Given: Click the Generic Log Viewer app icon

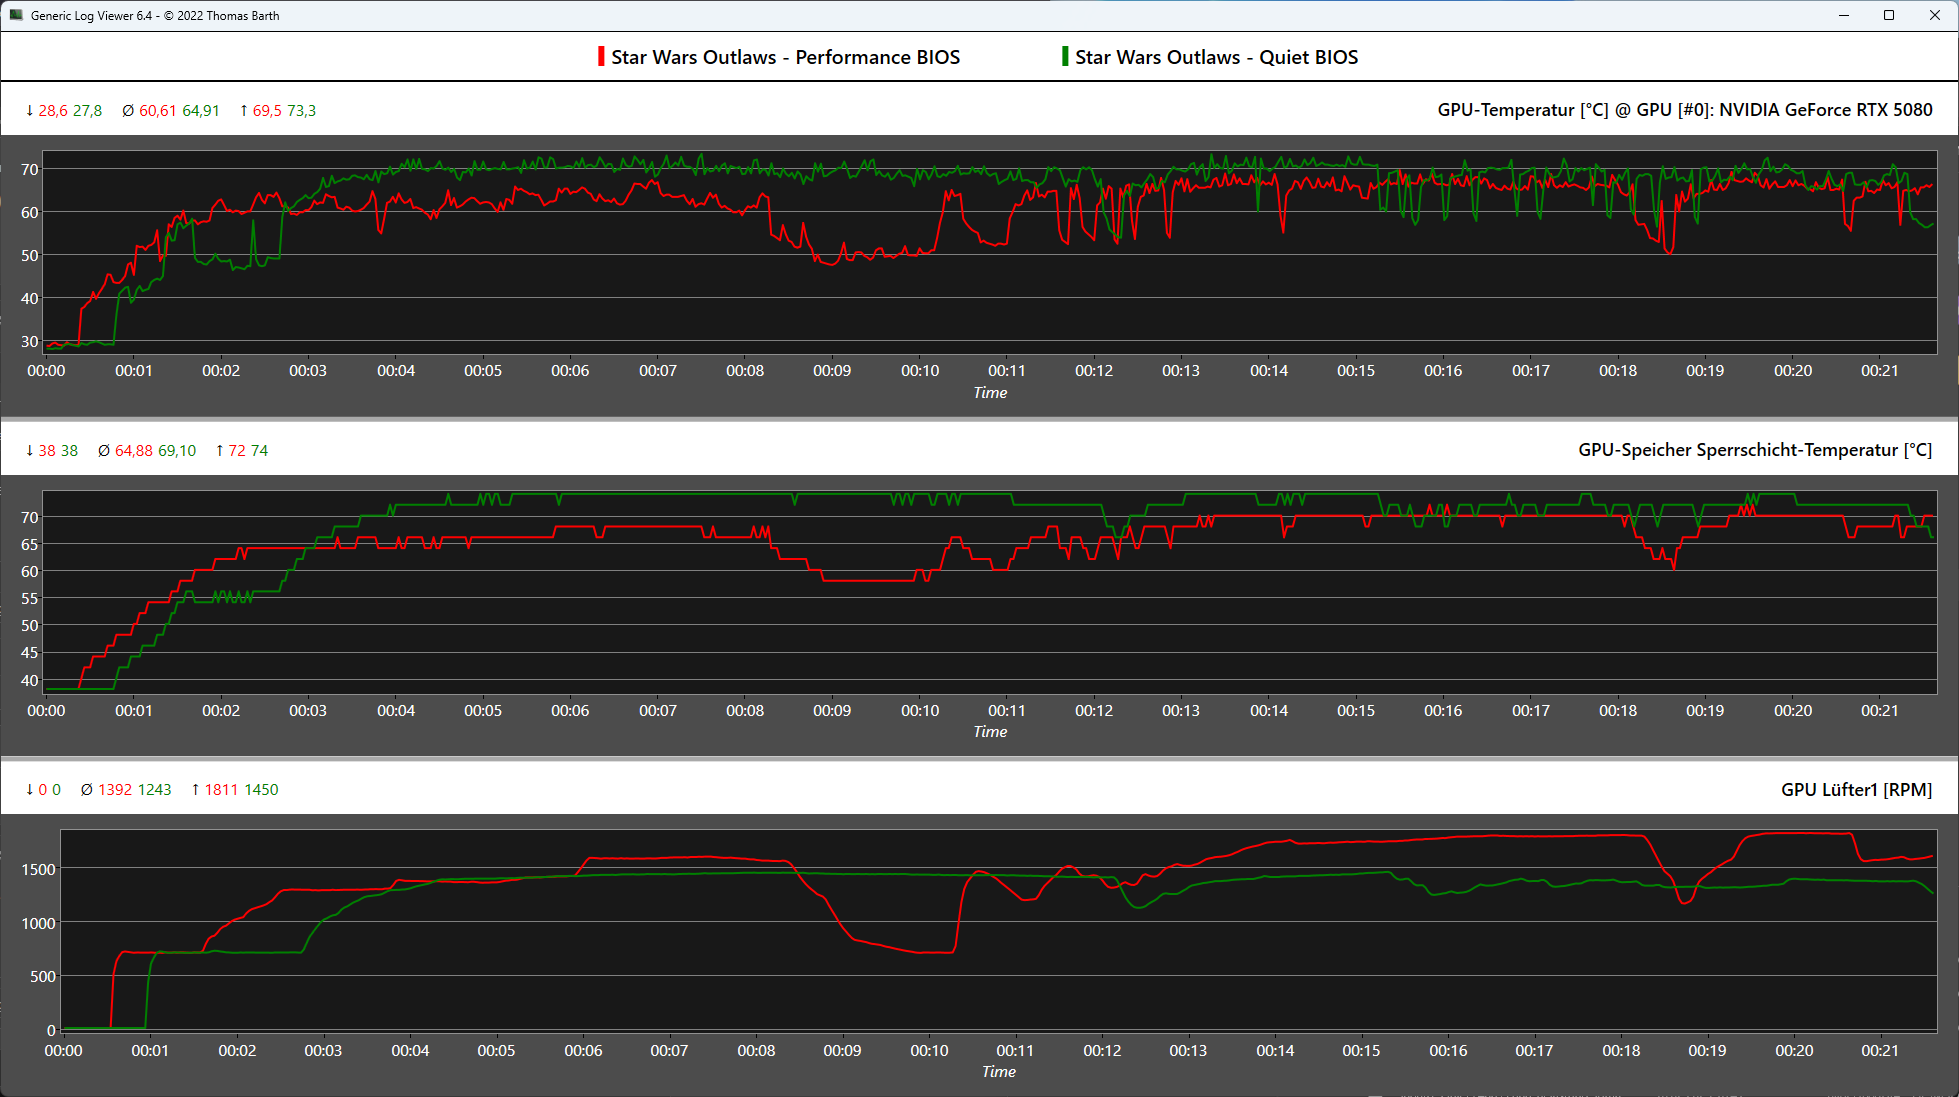Looking at the screenshot, I should (15, 15).
